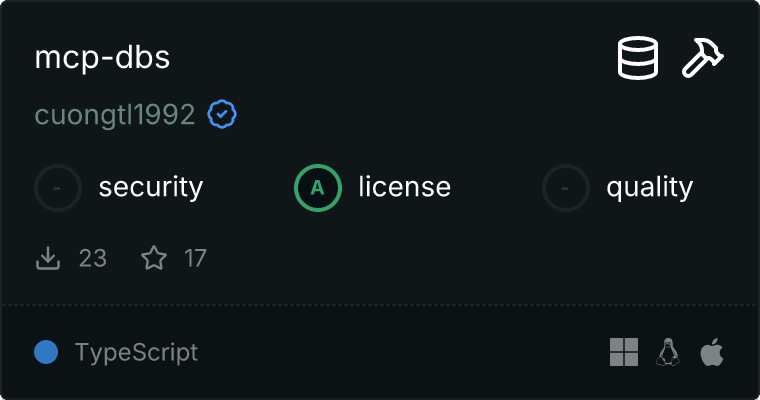Click the empty security score circle

tap(58, 188)
